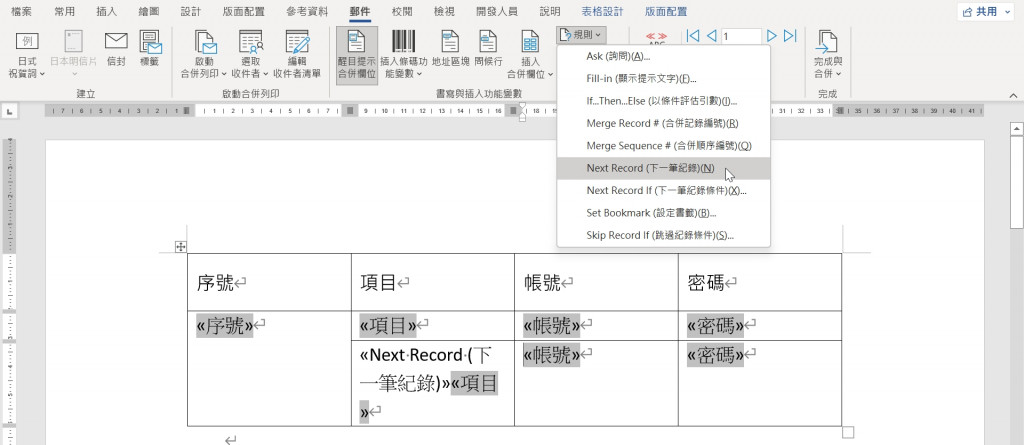Select Ask (詢問) rule
1024x445 pixels.
664,56
